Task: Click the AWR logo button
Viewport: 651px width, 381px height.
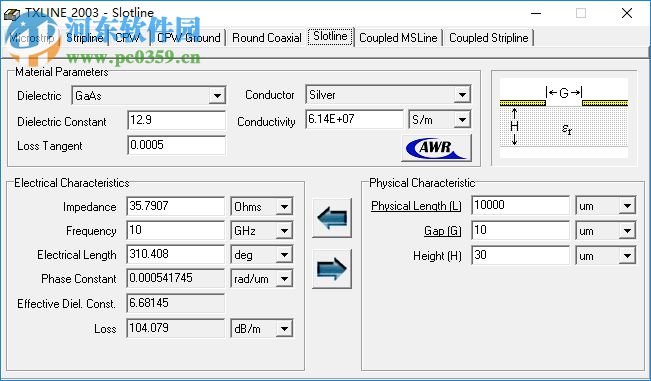Action: pos(436,147)
